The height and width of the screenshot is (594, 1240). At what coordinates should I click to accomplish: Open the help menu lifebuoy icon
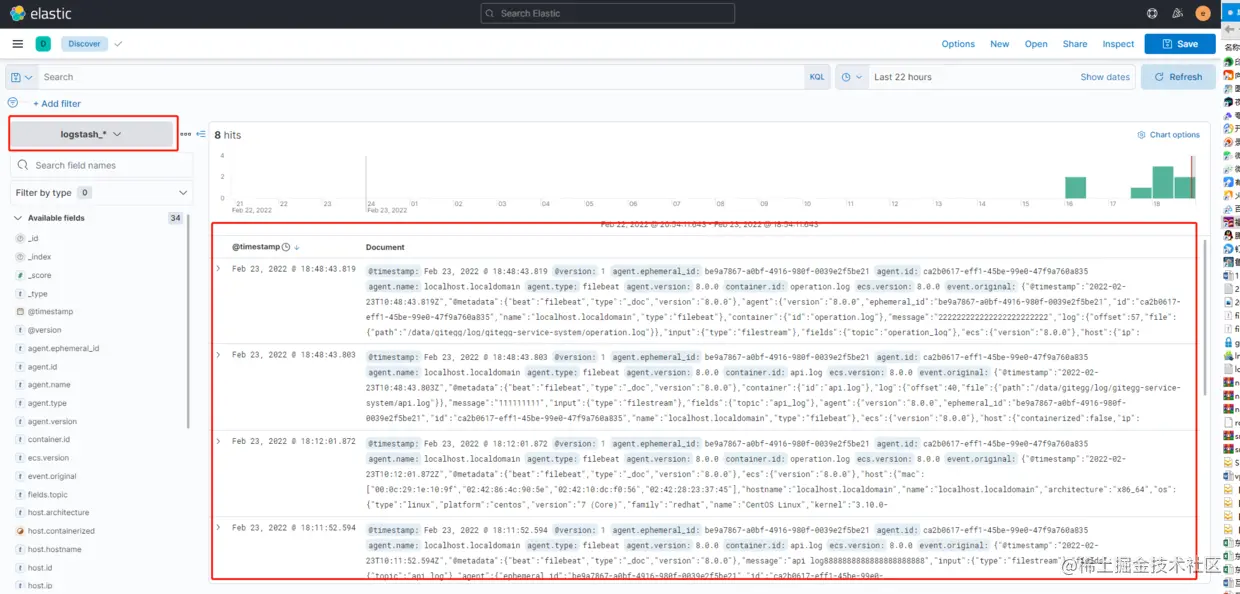(1152, 13)
